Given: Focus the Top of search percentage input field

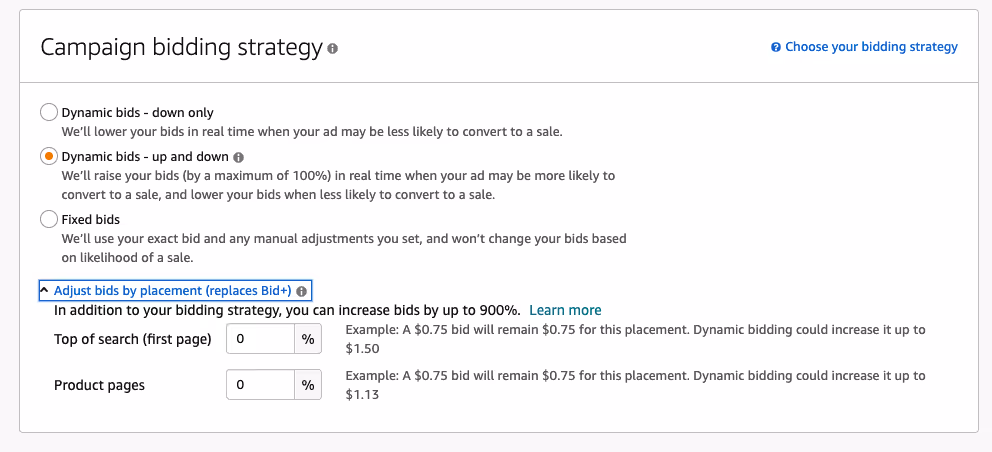Looking at the screenshot, I should click(260, 339).
